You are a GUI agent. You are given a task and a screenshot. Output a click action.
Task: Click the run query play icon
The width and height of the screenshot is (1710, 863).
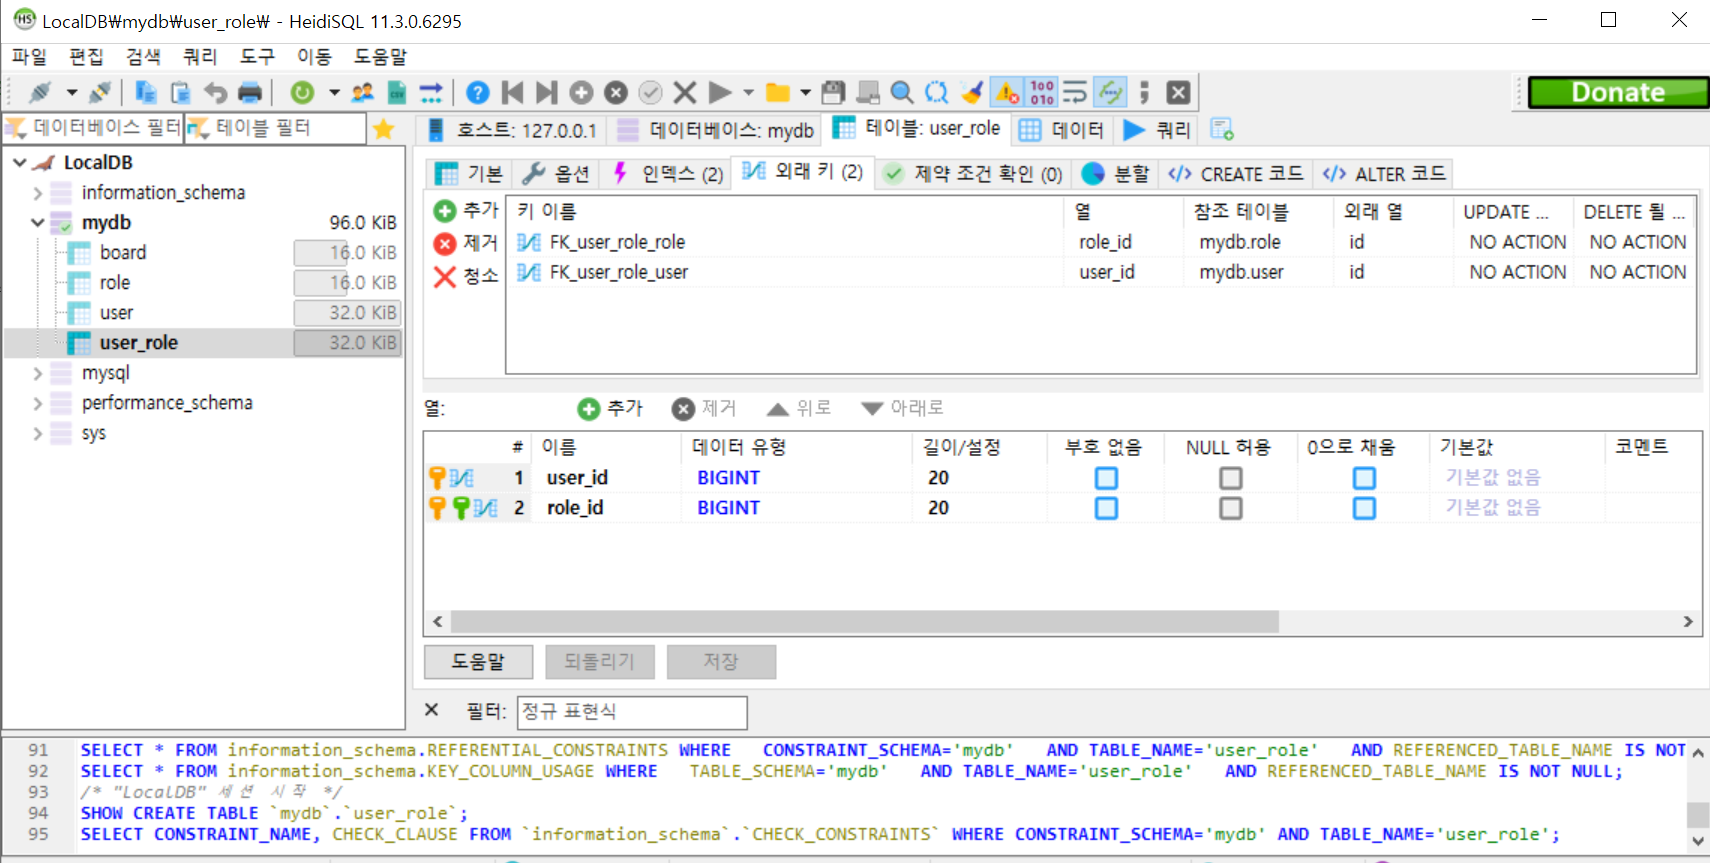(x=719, y=93)
